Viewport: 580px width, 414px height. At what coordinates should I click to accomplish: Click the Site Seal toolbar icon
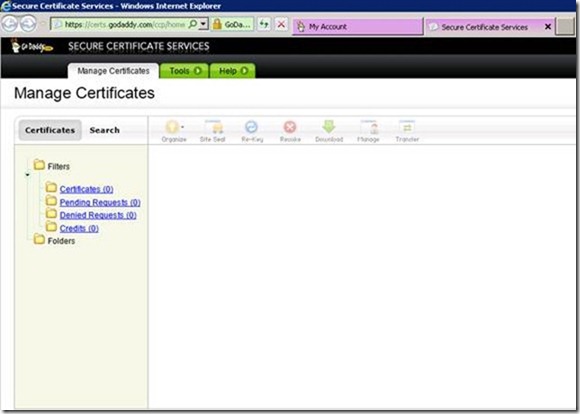click(x=213, y=127)
